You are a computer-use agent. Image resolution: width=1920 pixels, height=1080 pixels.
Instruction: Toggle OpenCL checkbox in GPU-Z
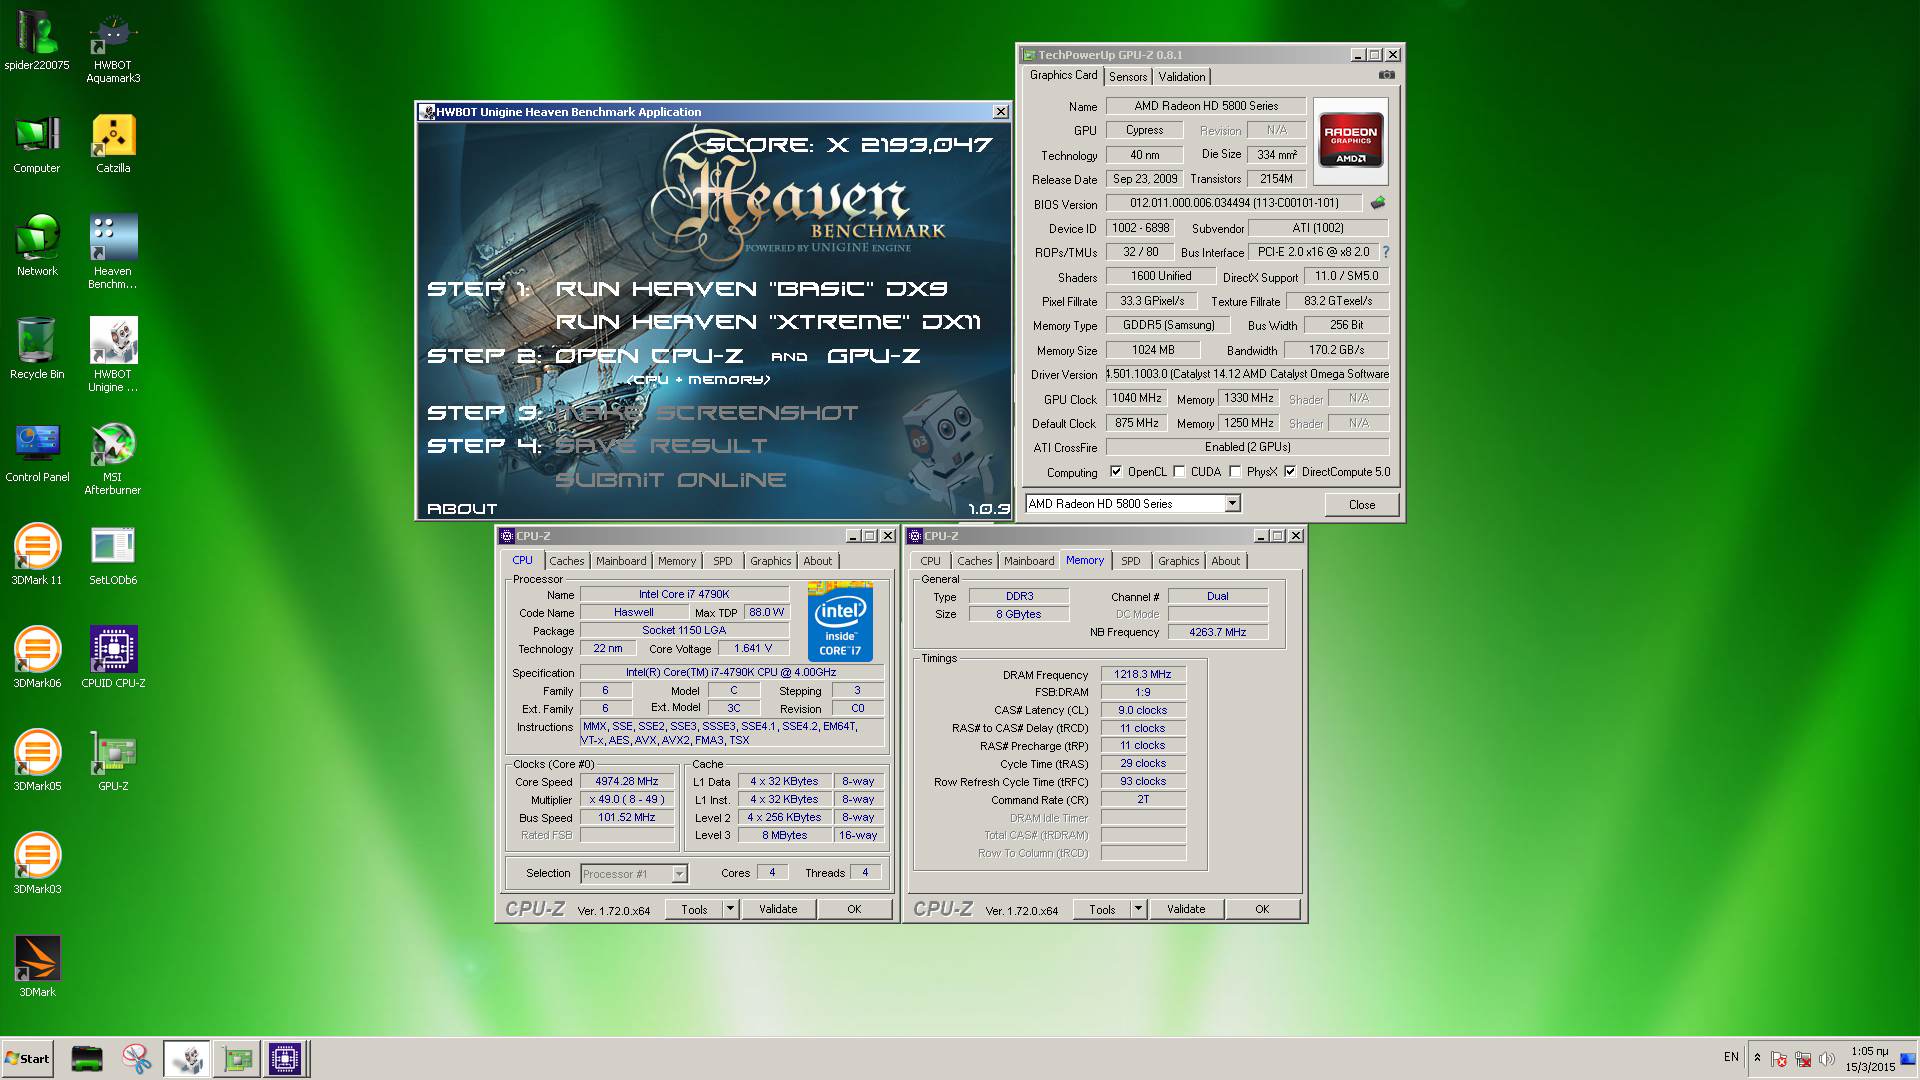1116,472
